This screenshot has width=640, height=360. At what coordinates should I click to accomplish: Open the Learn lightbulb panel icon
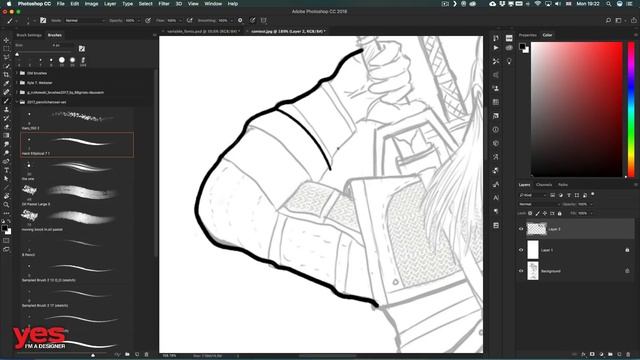[509, 61]
